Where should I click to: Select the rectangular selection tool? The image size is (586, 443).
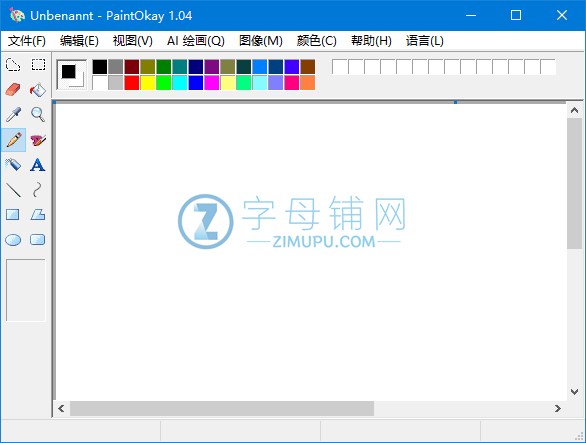[38, 65]
